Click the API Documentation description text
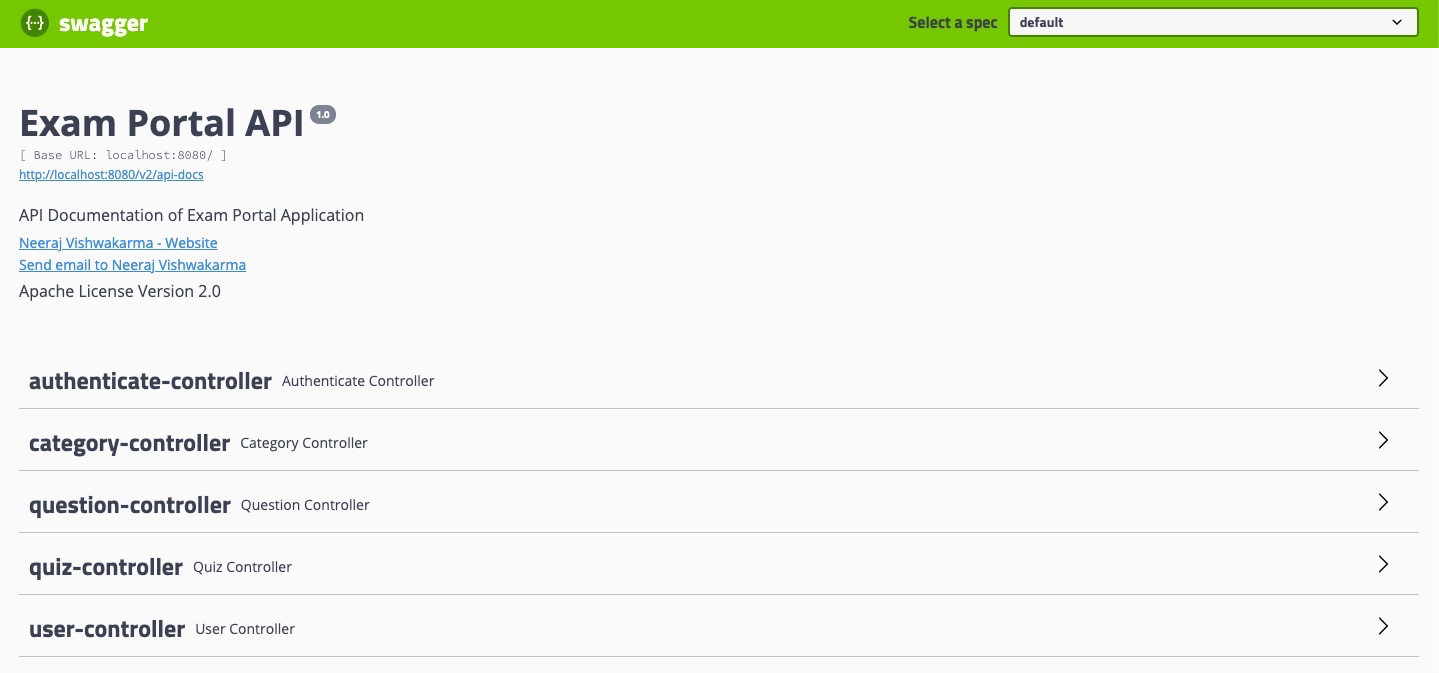This screenshot has height=673, width=1439. [x=191, y=215]
